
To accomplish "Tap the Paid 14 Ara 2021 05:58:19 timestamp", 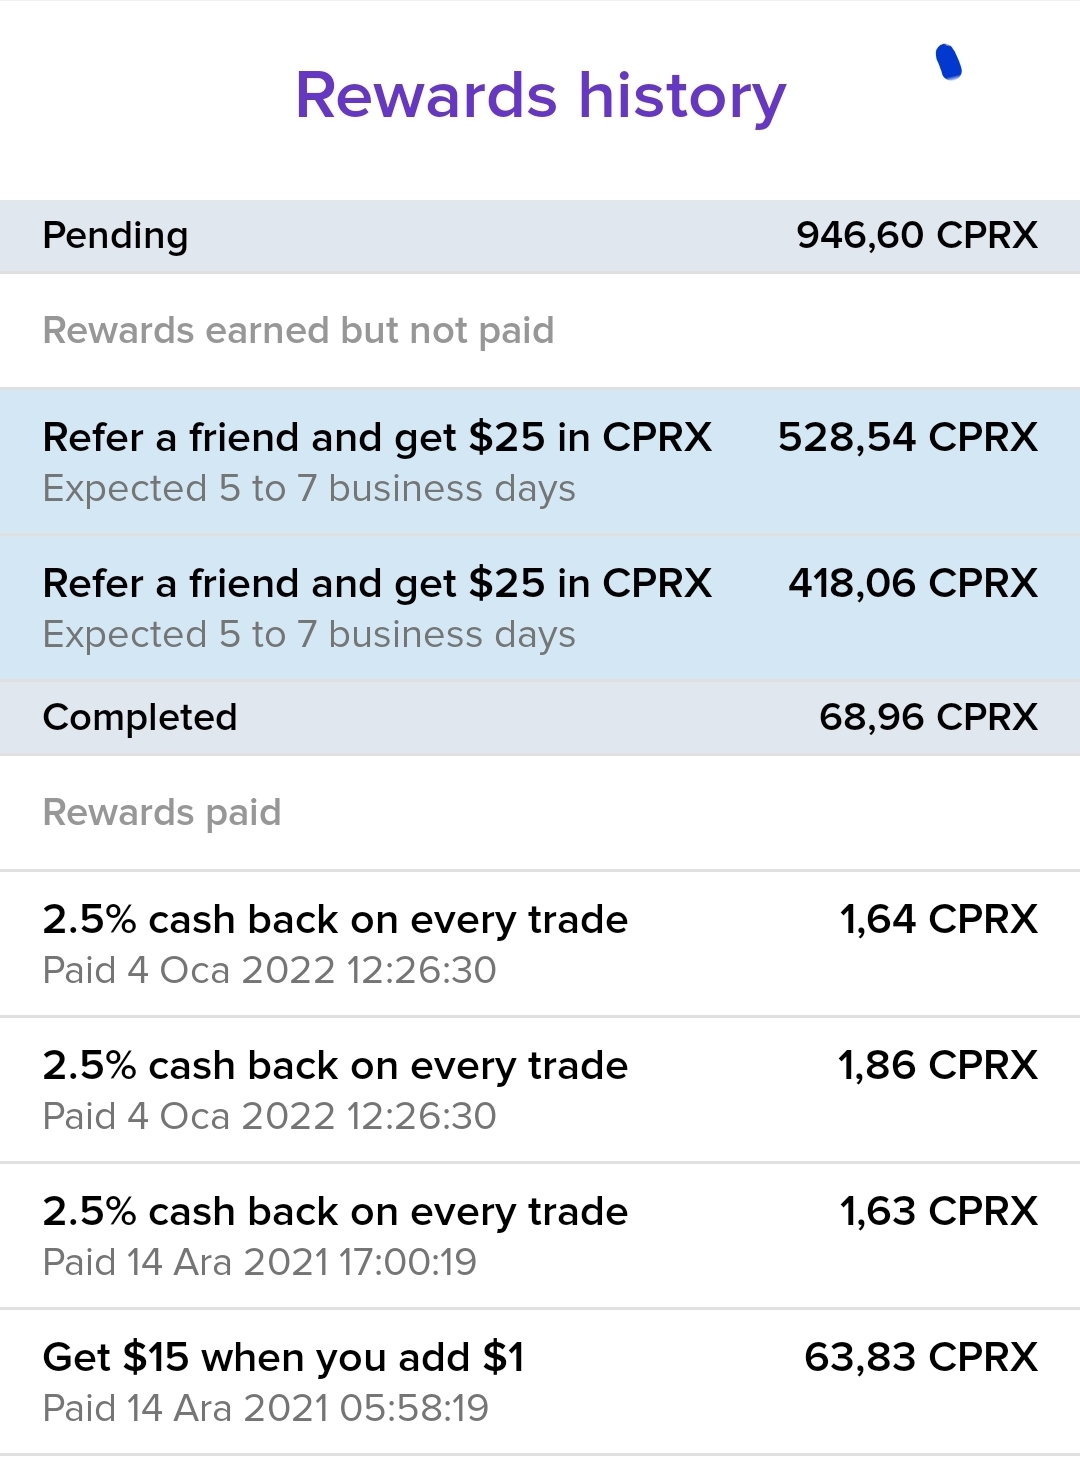I will pyautogui.click(x=266, y=1408).
